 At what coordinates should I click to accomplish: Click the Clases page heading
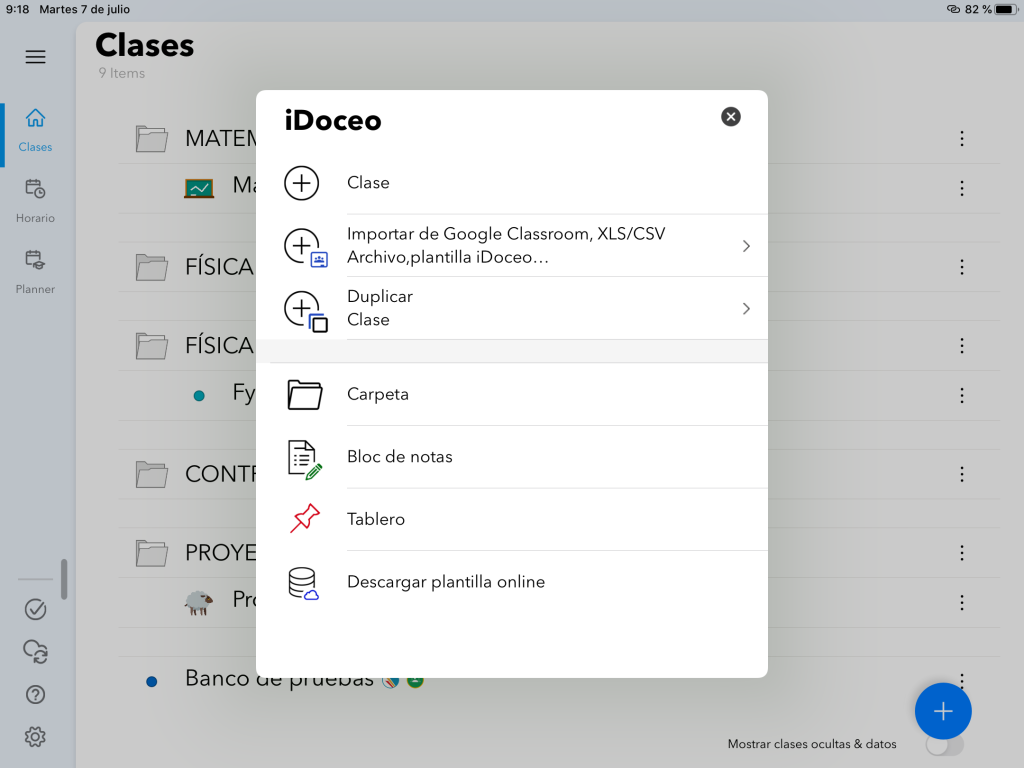point(145,46)
